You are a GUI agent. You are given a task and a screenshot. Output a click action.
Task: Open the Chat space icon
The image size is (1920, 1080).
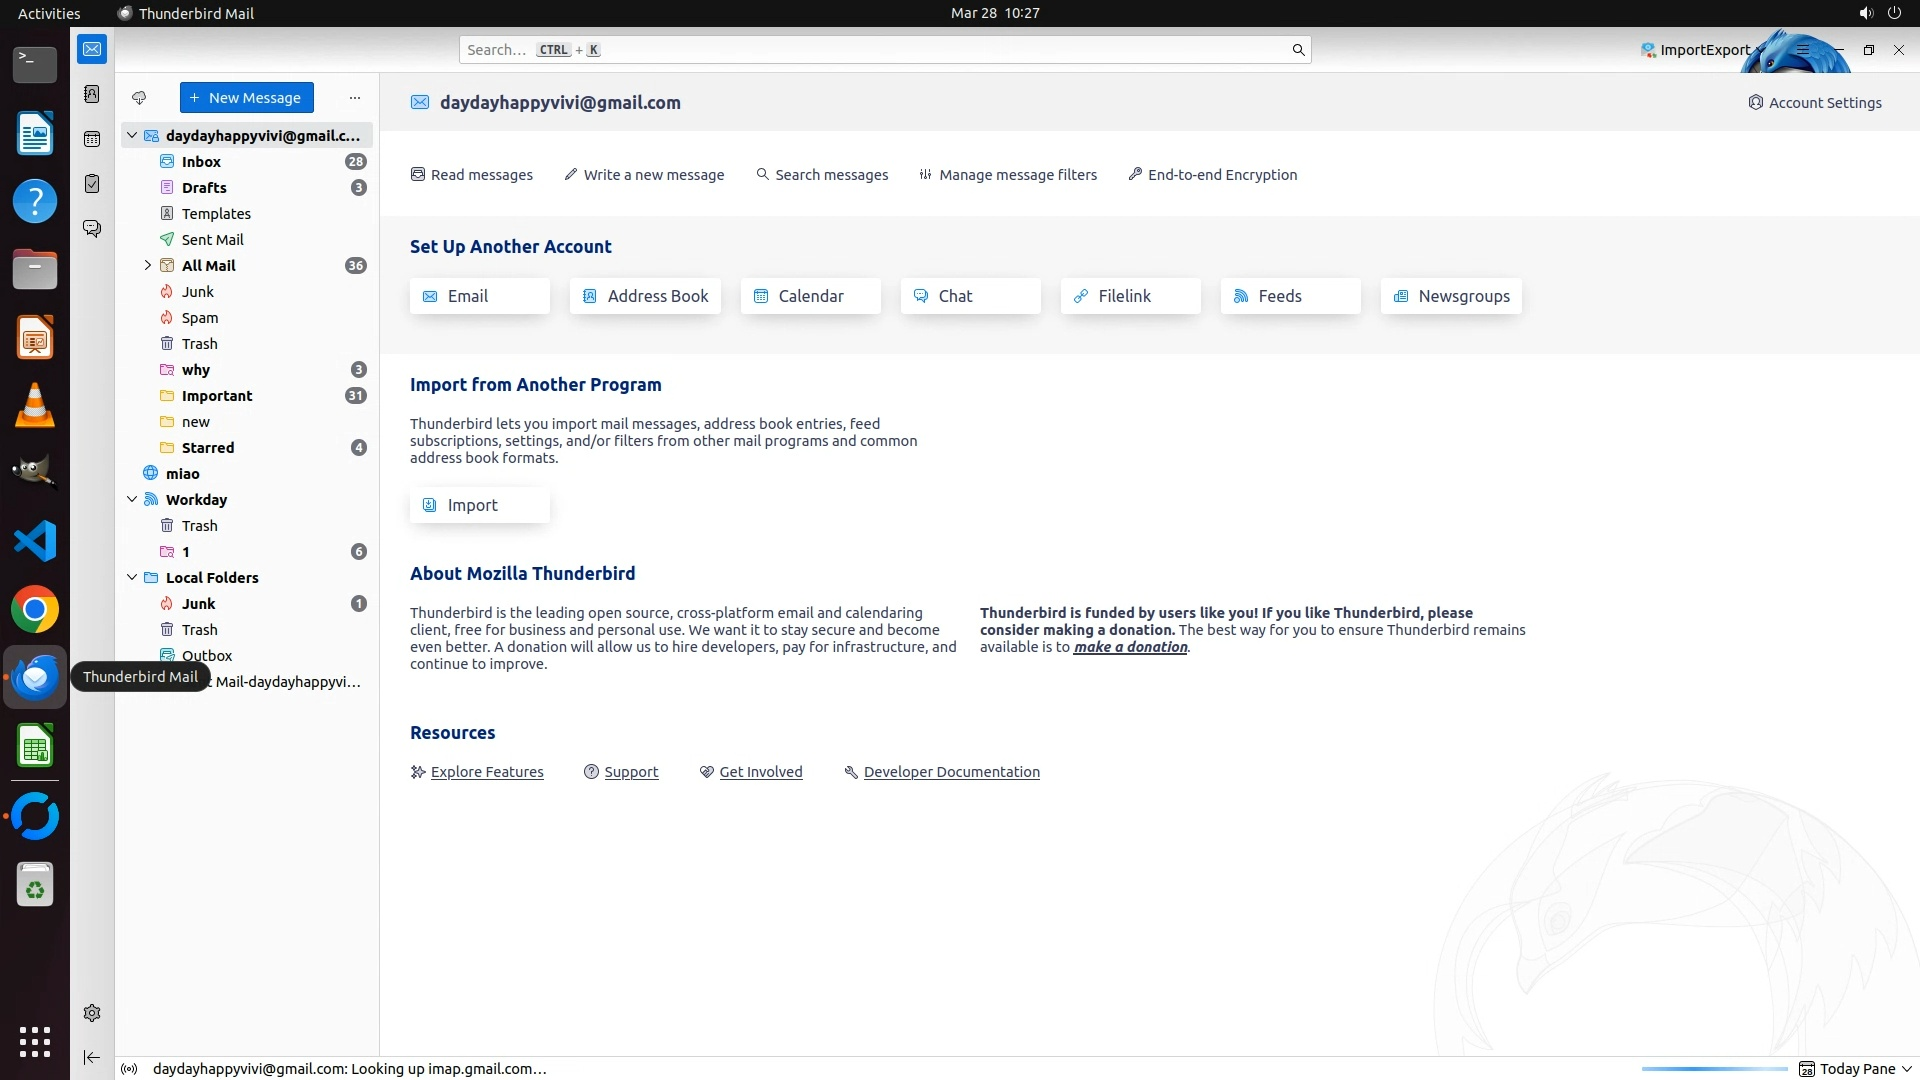(92, 229)
